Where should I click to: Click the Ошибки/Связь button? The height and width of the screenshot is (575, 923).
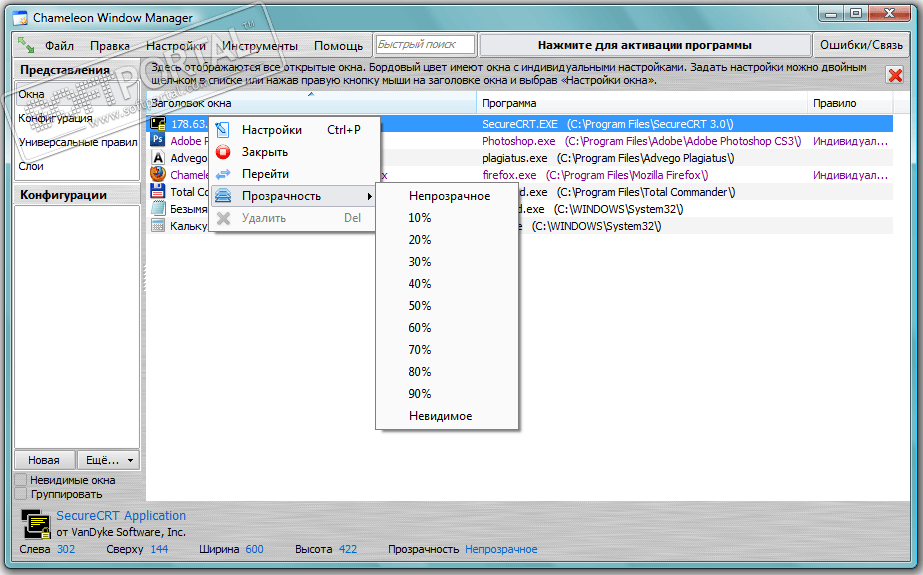pos(861,45)
